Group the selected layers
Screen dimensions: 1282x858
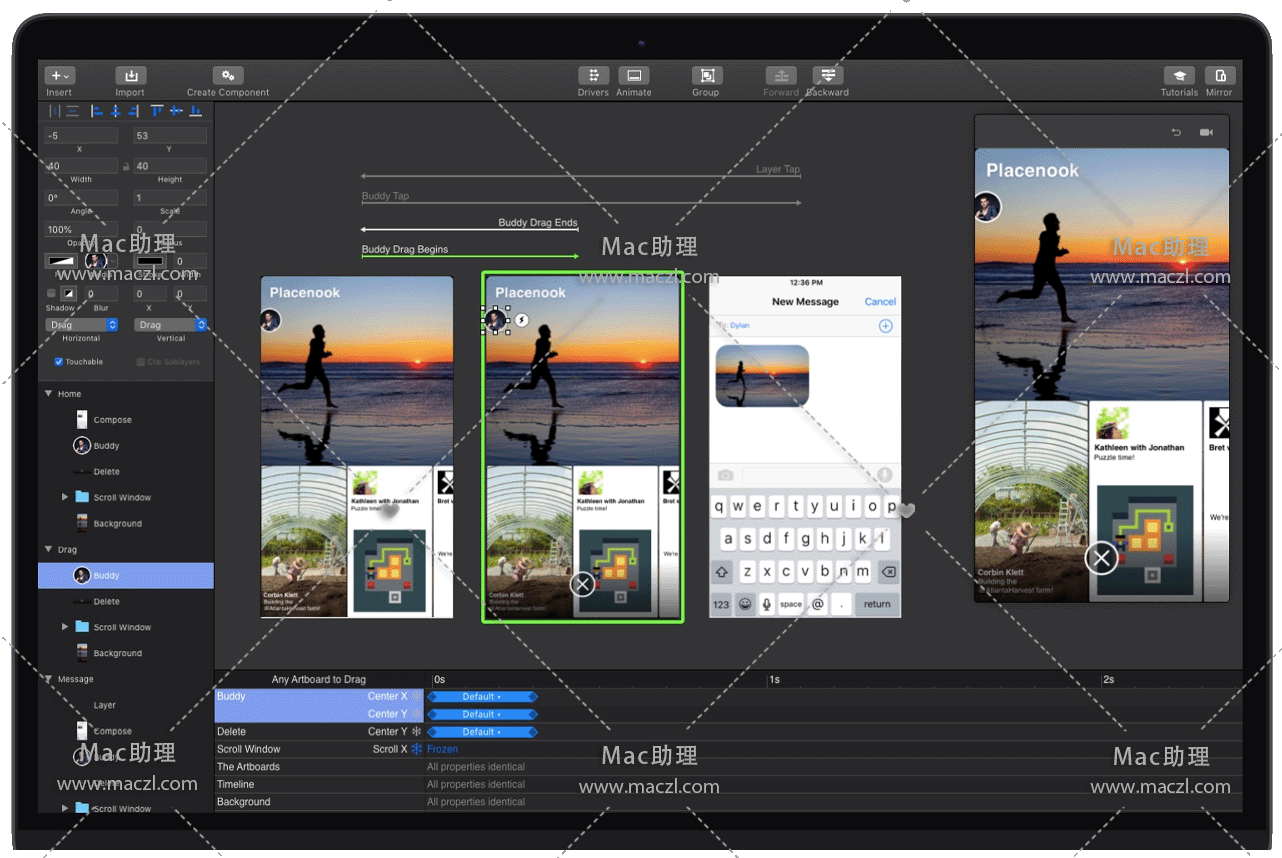pos(706,76)
